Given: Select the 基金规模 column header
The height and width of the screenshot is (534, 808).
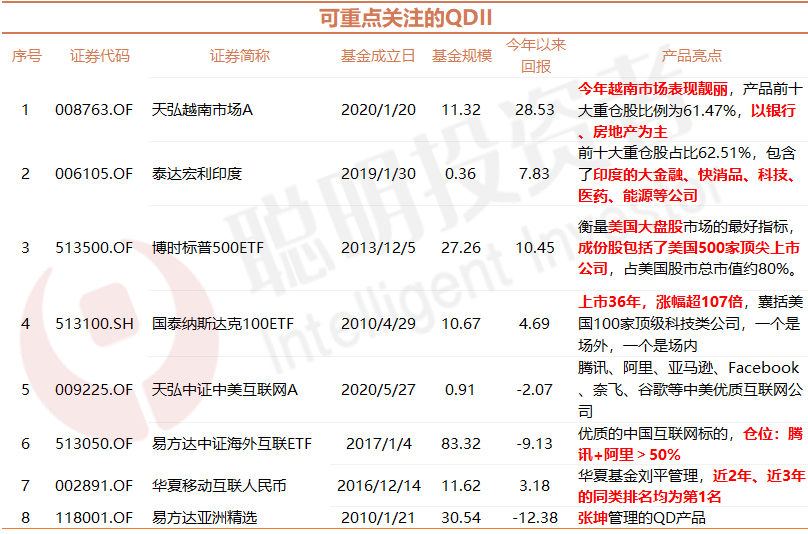Looking at the screenshot, I should tap(462, 56).
